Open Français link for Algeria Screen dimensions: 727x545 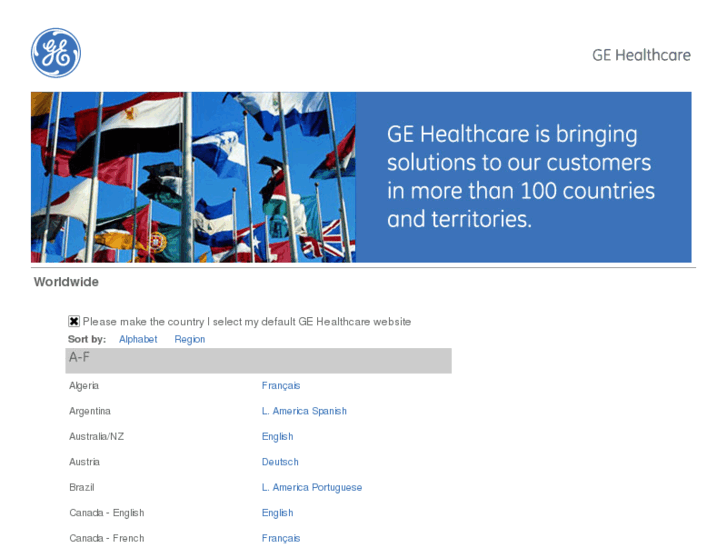[x=281, y=385]
